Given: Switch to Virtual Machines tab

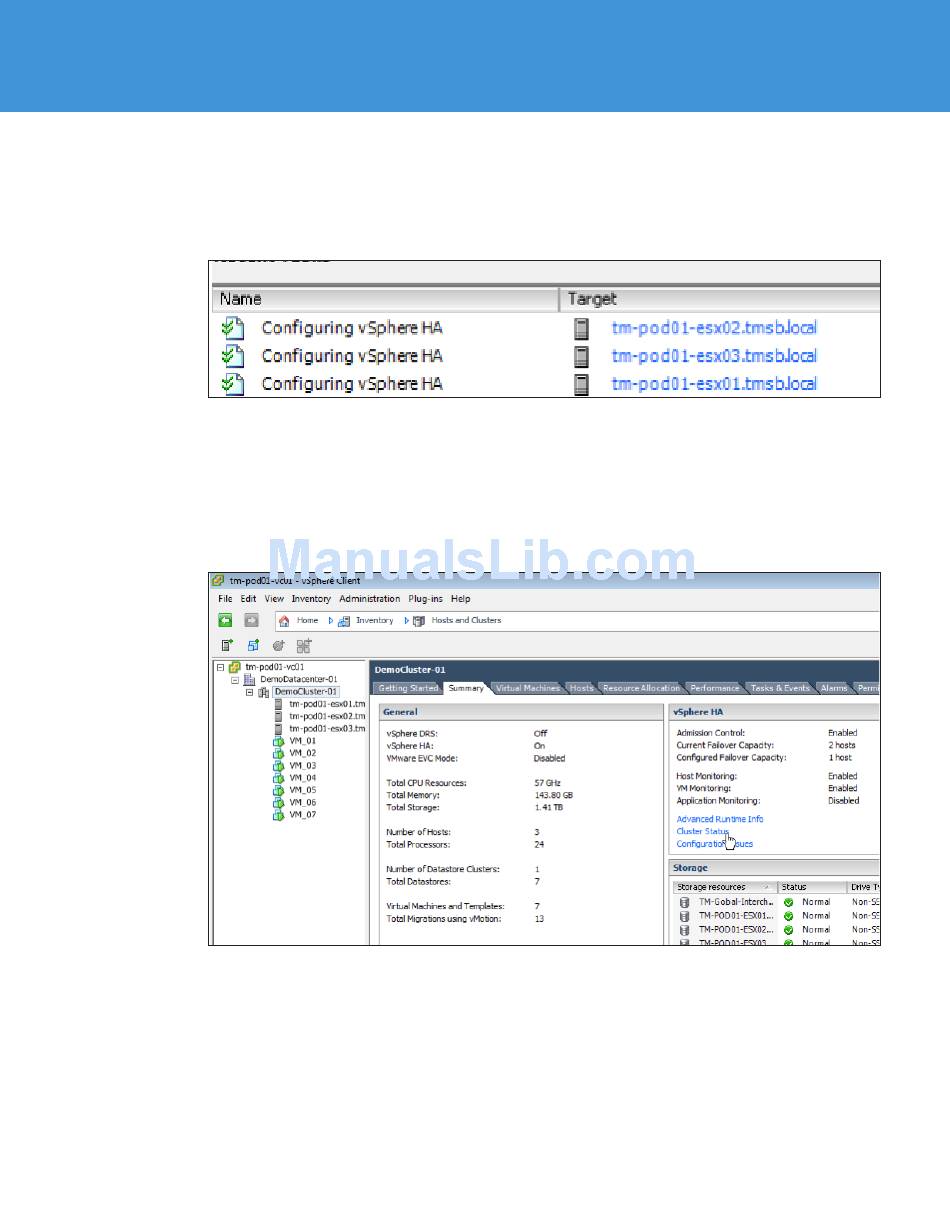Looking at the screenshot, I should pyautogui.click(x=527, y=688).
